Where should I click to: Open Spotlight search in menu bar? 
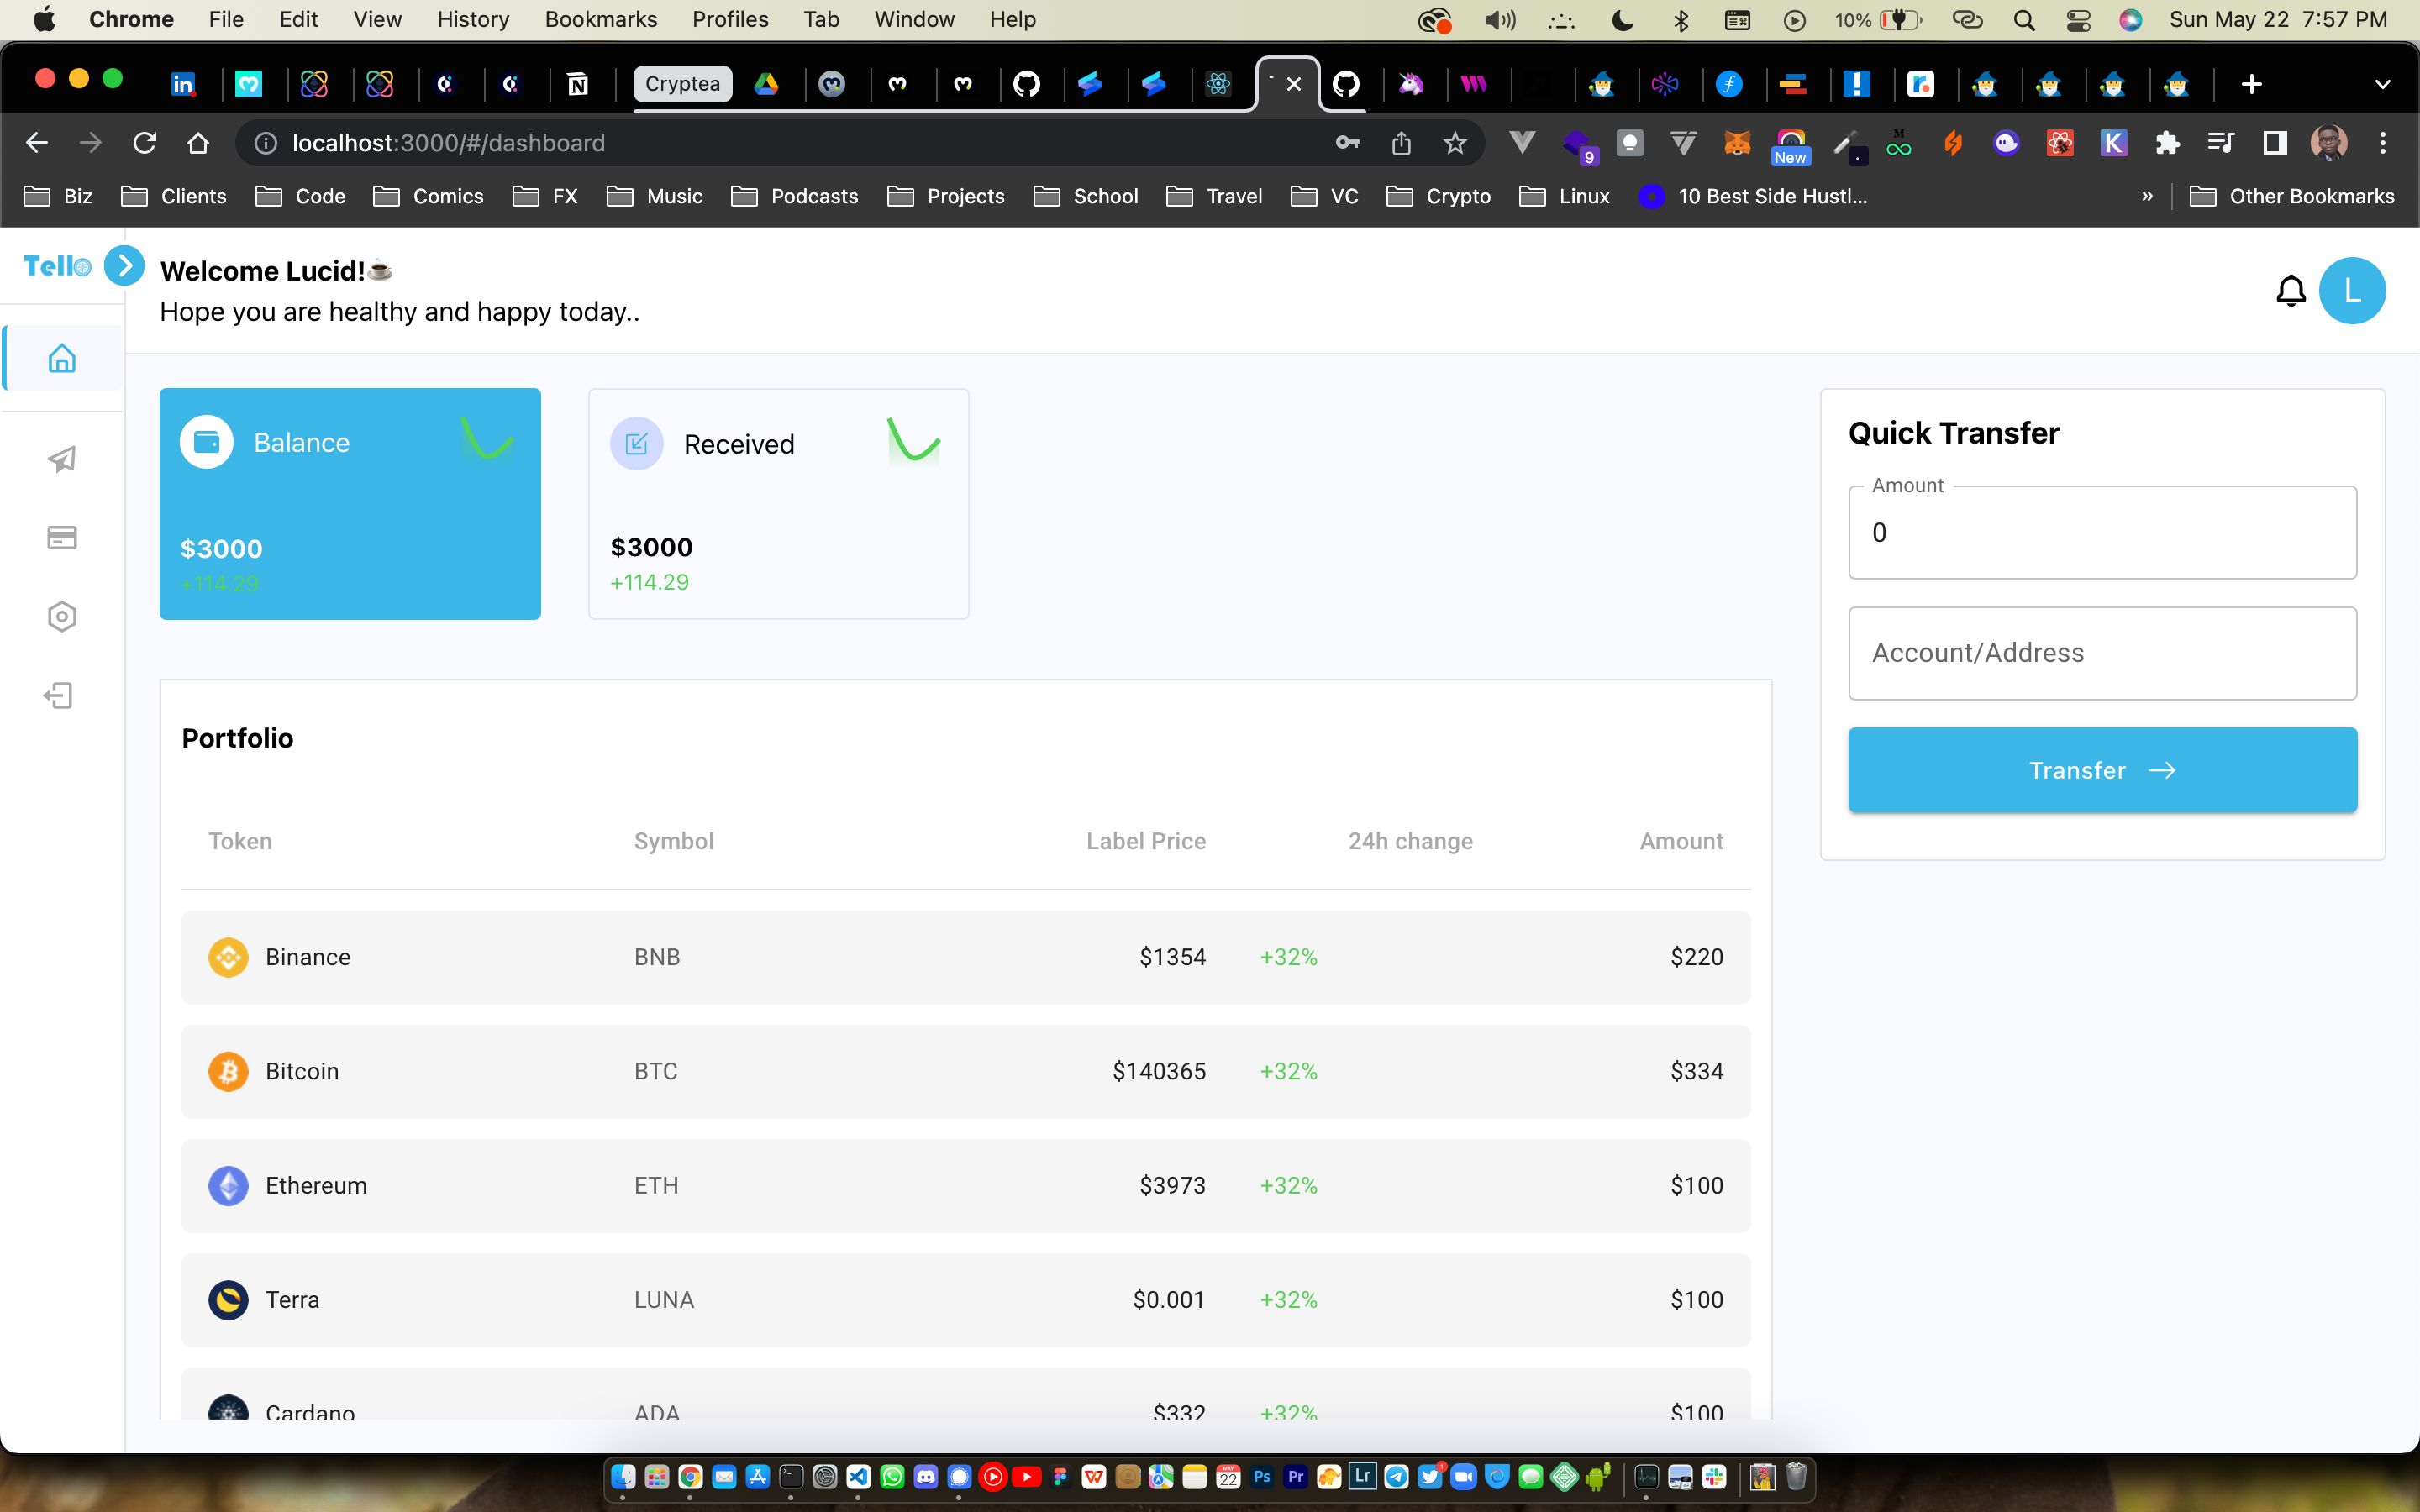[x=2024, y=20]
